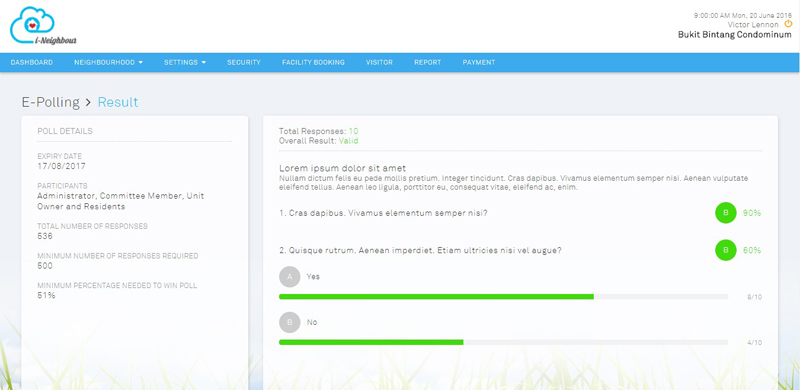Click the No answer progress bar

click(503, 343)
